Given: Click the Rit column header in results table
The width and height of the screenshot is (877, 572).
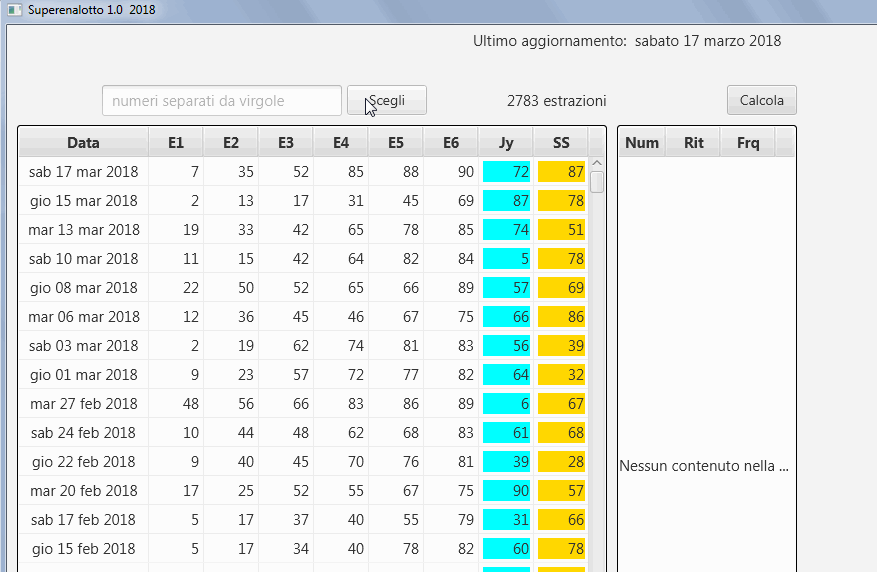Looking at the screenshot, I should click(x=694, y=143).
